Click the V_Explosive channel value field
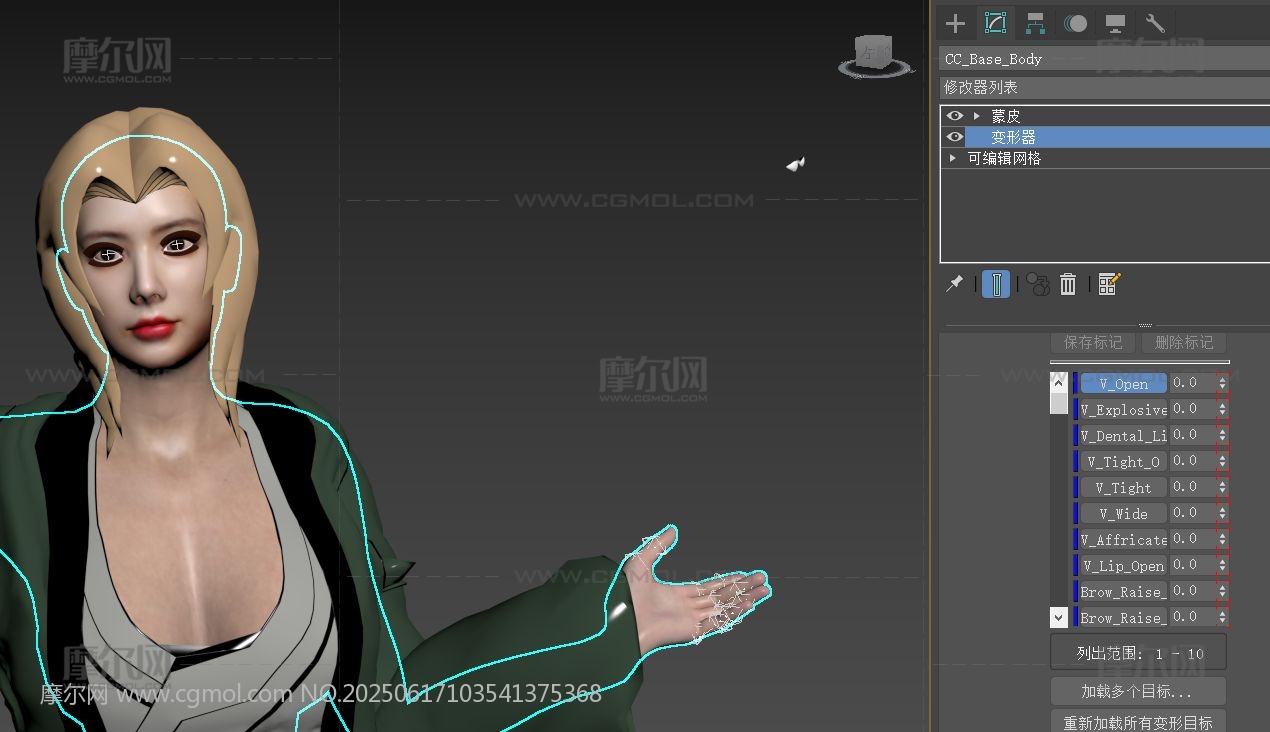 (1192, 409)
